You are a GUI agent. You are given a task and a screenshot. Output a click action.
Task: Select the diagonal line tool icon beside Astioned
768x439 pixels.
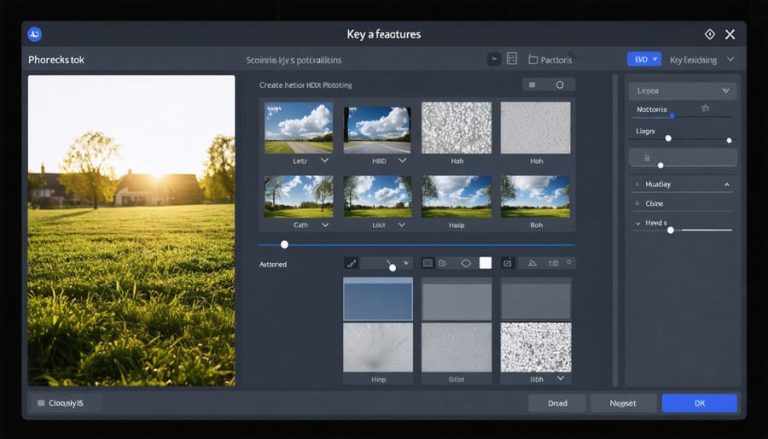351,264
